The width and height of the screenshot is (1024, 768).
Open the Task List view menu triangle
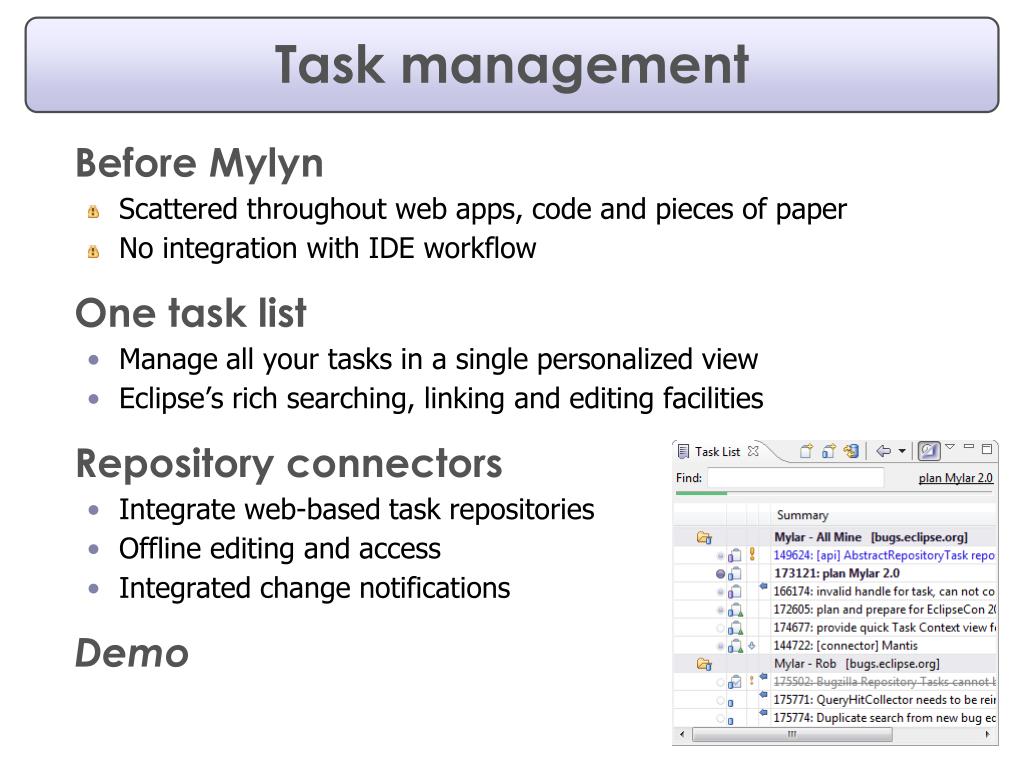point(950,447)
